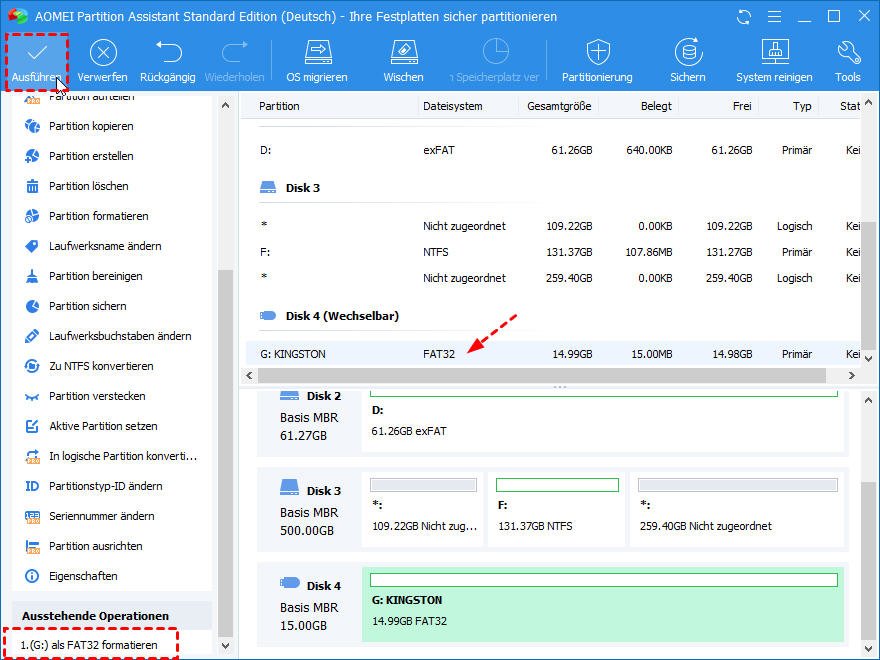
Task: Click G: KINGSTON block in disk map
Action: (603, 604)
